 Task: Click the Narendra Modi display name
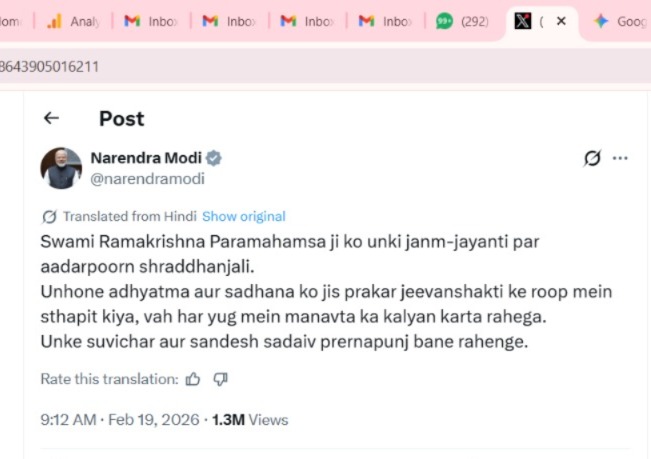(x=146, y=158)
